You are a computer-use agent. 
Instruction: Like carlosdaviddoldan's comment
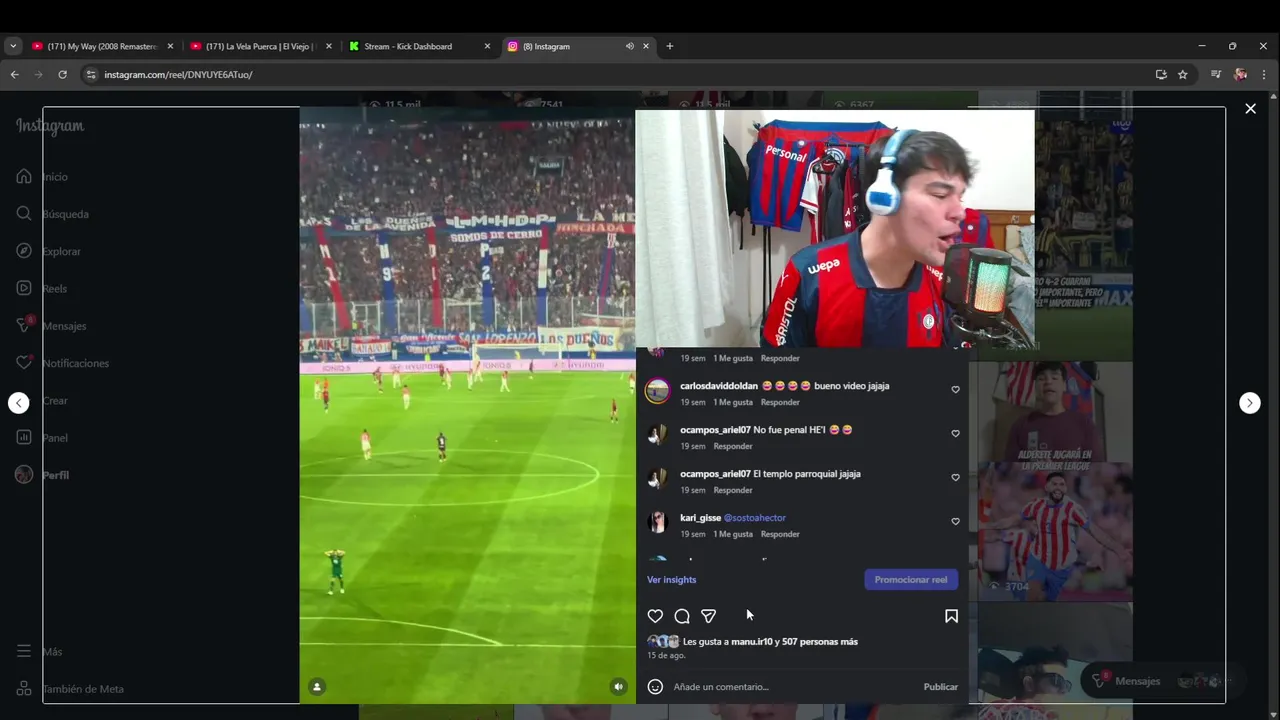(x=955, y=390)
